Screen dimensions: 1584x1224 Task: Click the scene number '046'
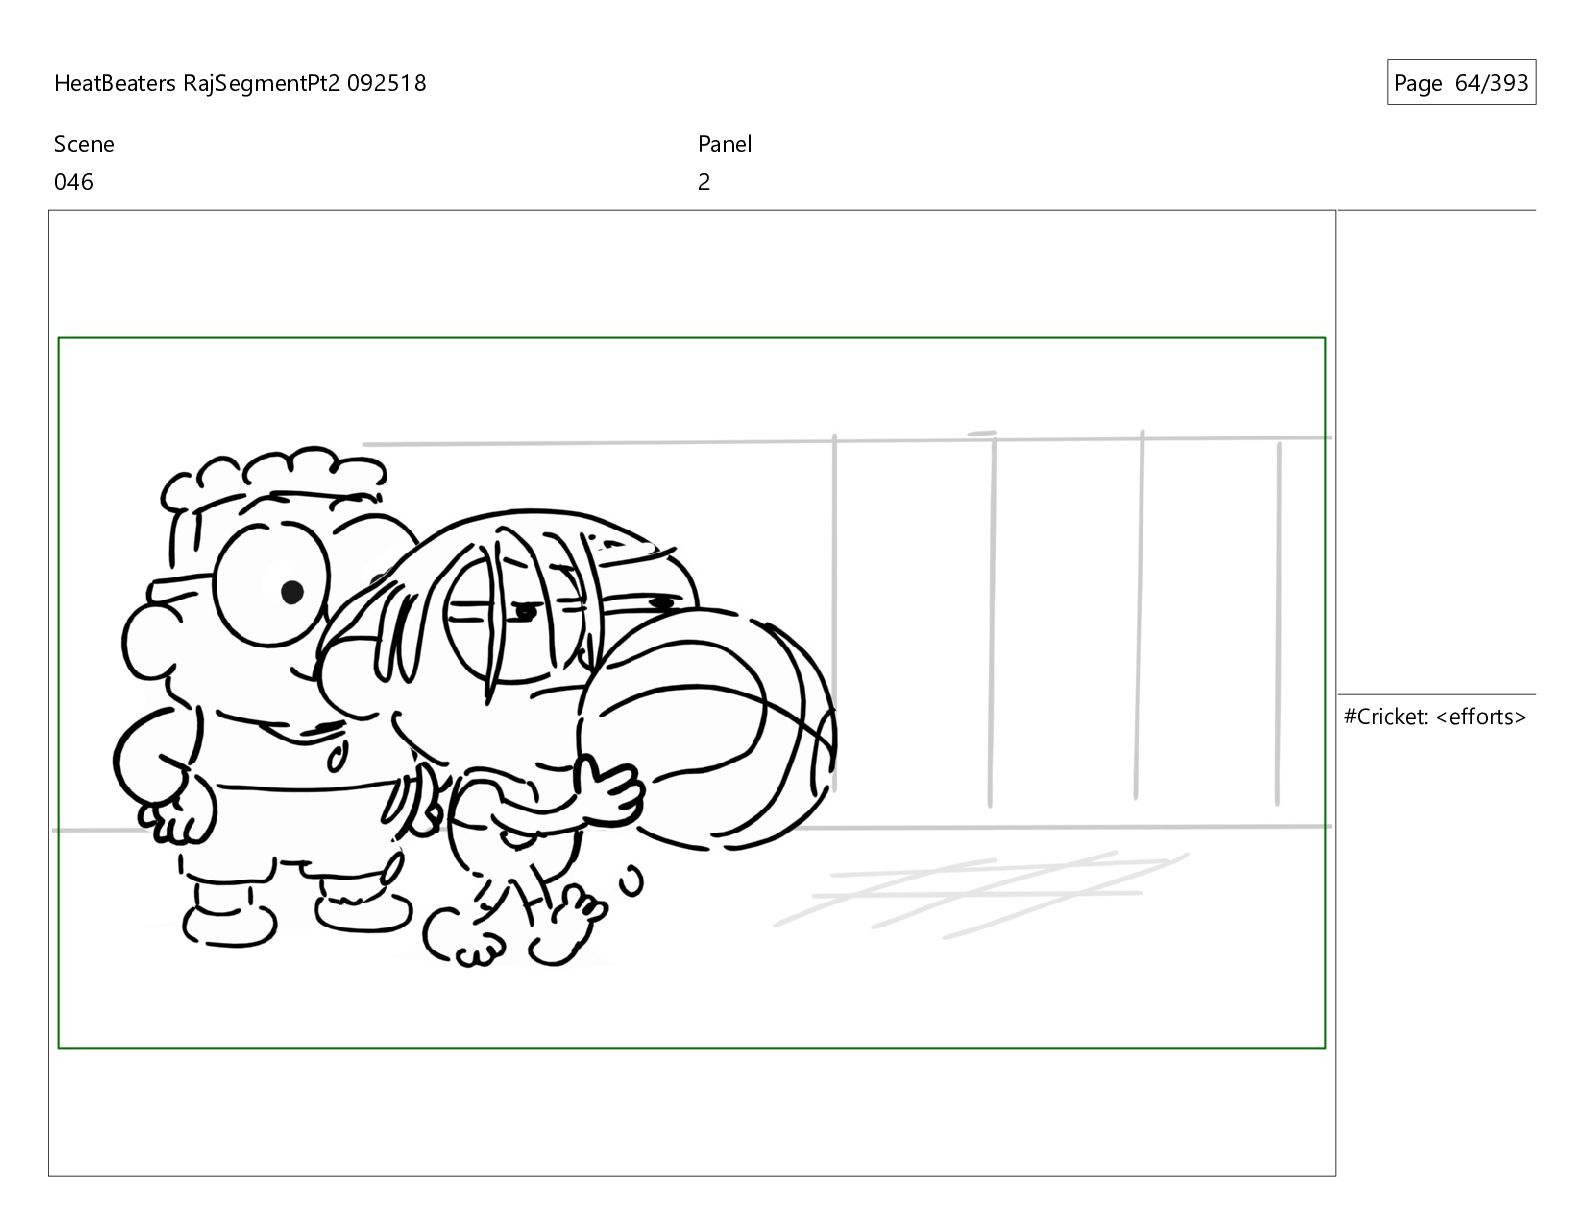click(74, 182)
